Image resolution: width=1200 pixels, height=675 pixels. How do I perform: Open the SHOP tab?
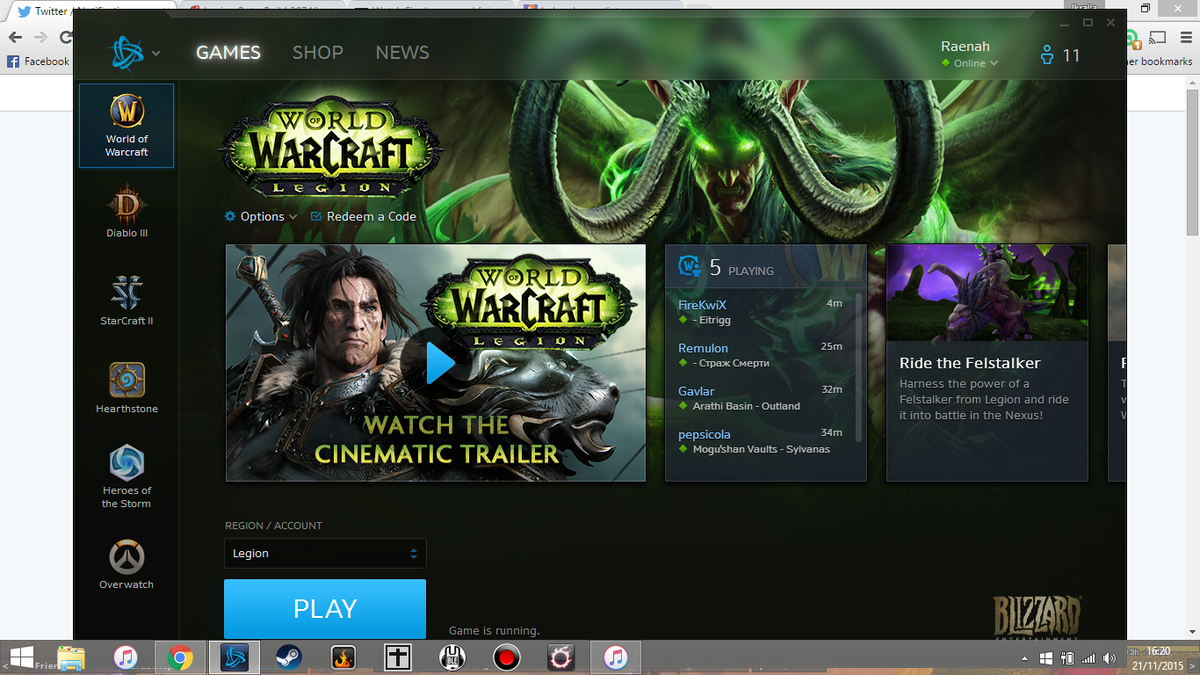click(x=318, y=52)
